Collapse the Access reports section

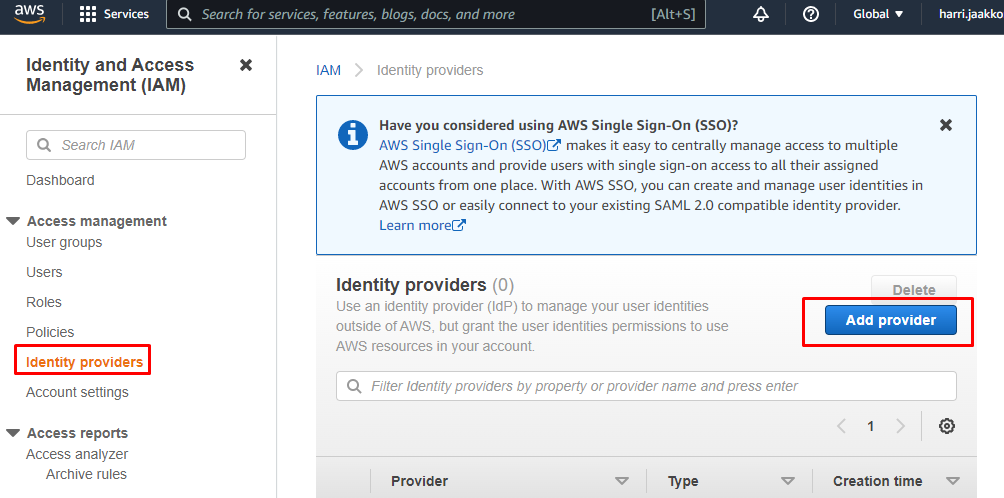pyautogui.click(x=13, y=433)
